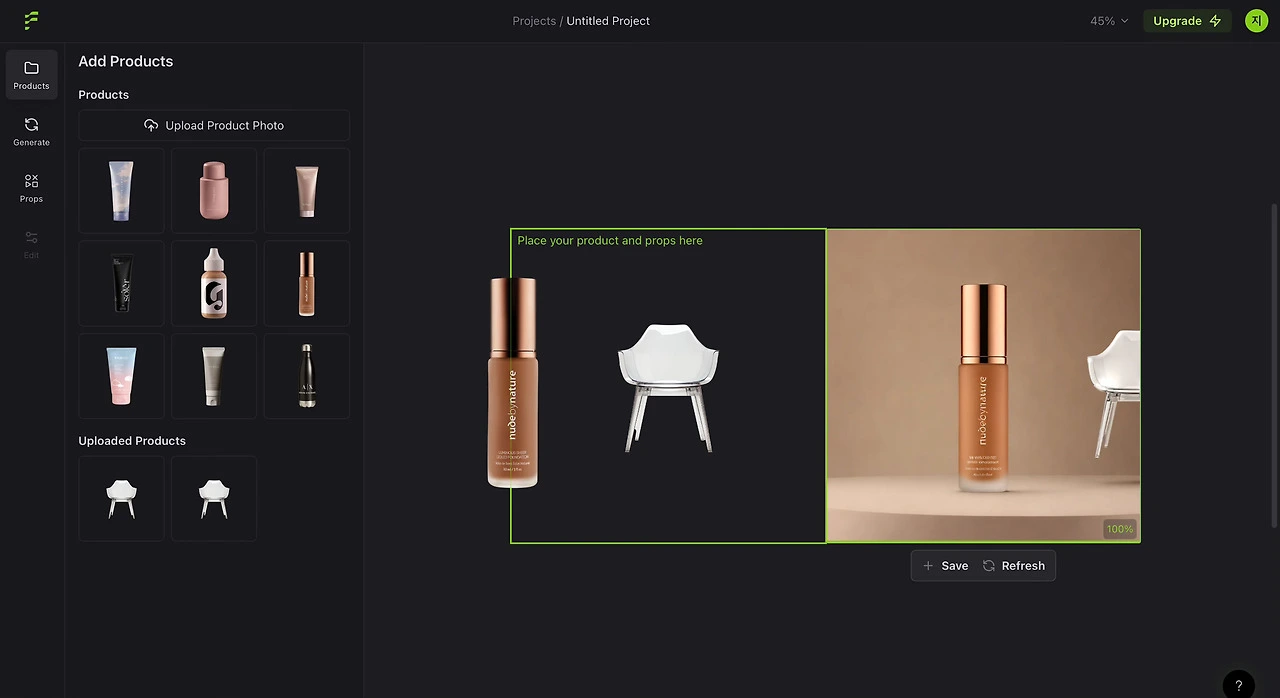Click the Refresh button
Viewport: 1280px width, 698px height.
point(1013,566)
